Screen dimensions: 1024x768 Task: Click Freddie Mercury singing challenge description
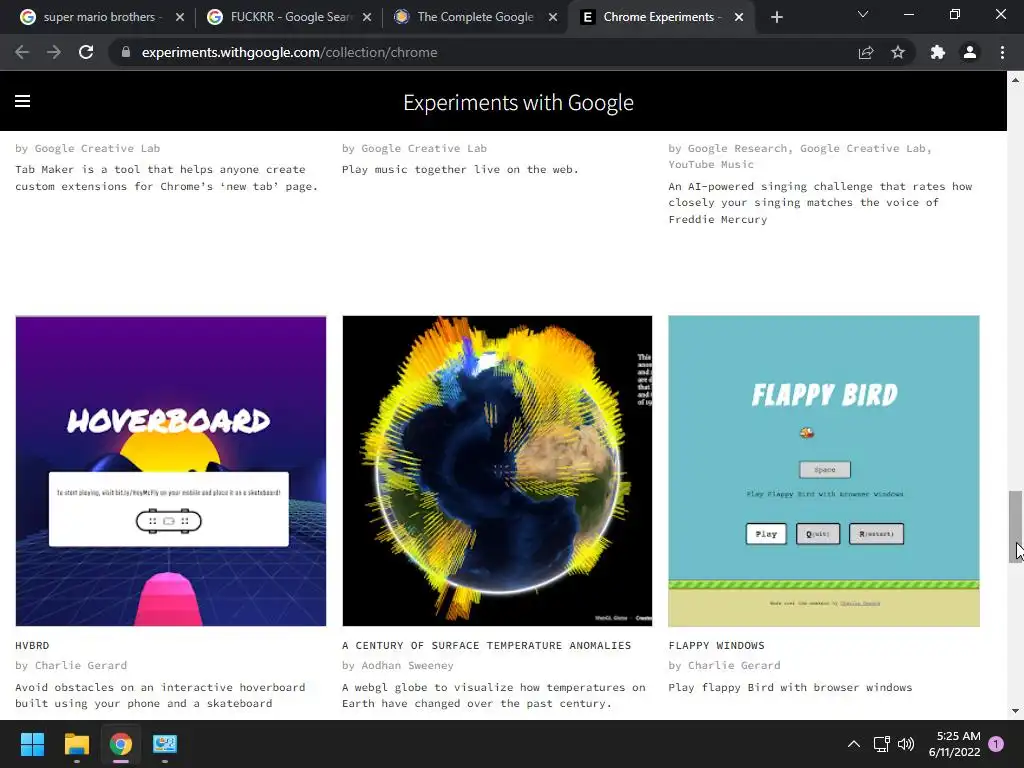pos(820,202)
